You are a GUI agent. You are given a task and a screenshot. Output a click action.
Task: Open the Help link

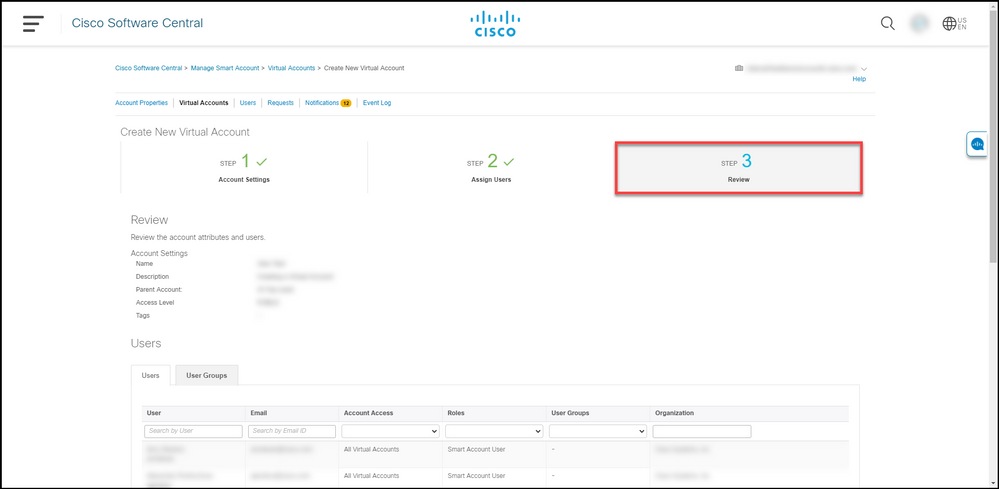click(859, 79)
